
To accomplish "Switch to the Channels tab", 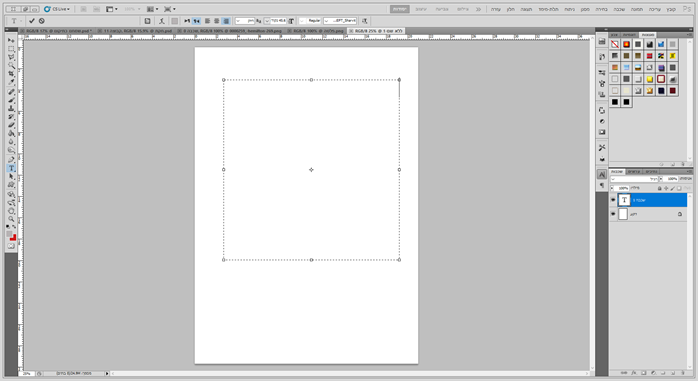I will [x=633, y=172].
